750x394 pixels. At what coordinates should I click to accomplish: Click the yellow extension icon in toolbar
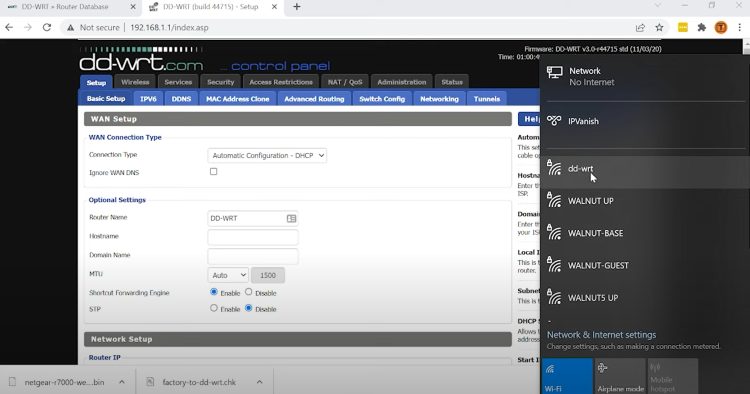pos(683,27)
